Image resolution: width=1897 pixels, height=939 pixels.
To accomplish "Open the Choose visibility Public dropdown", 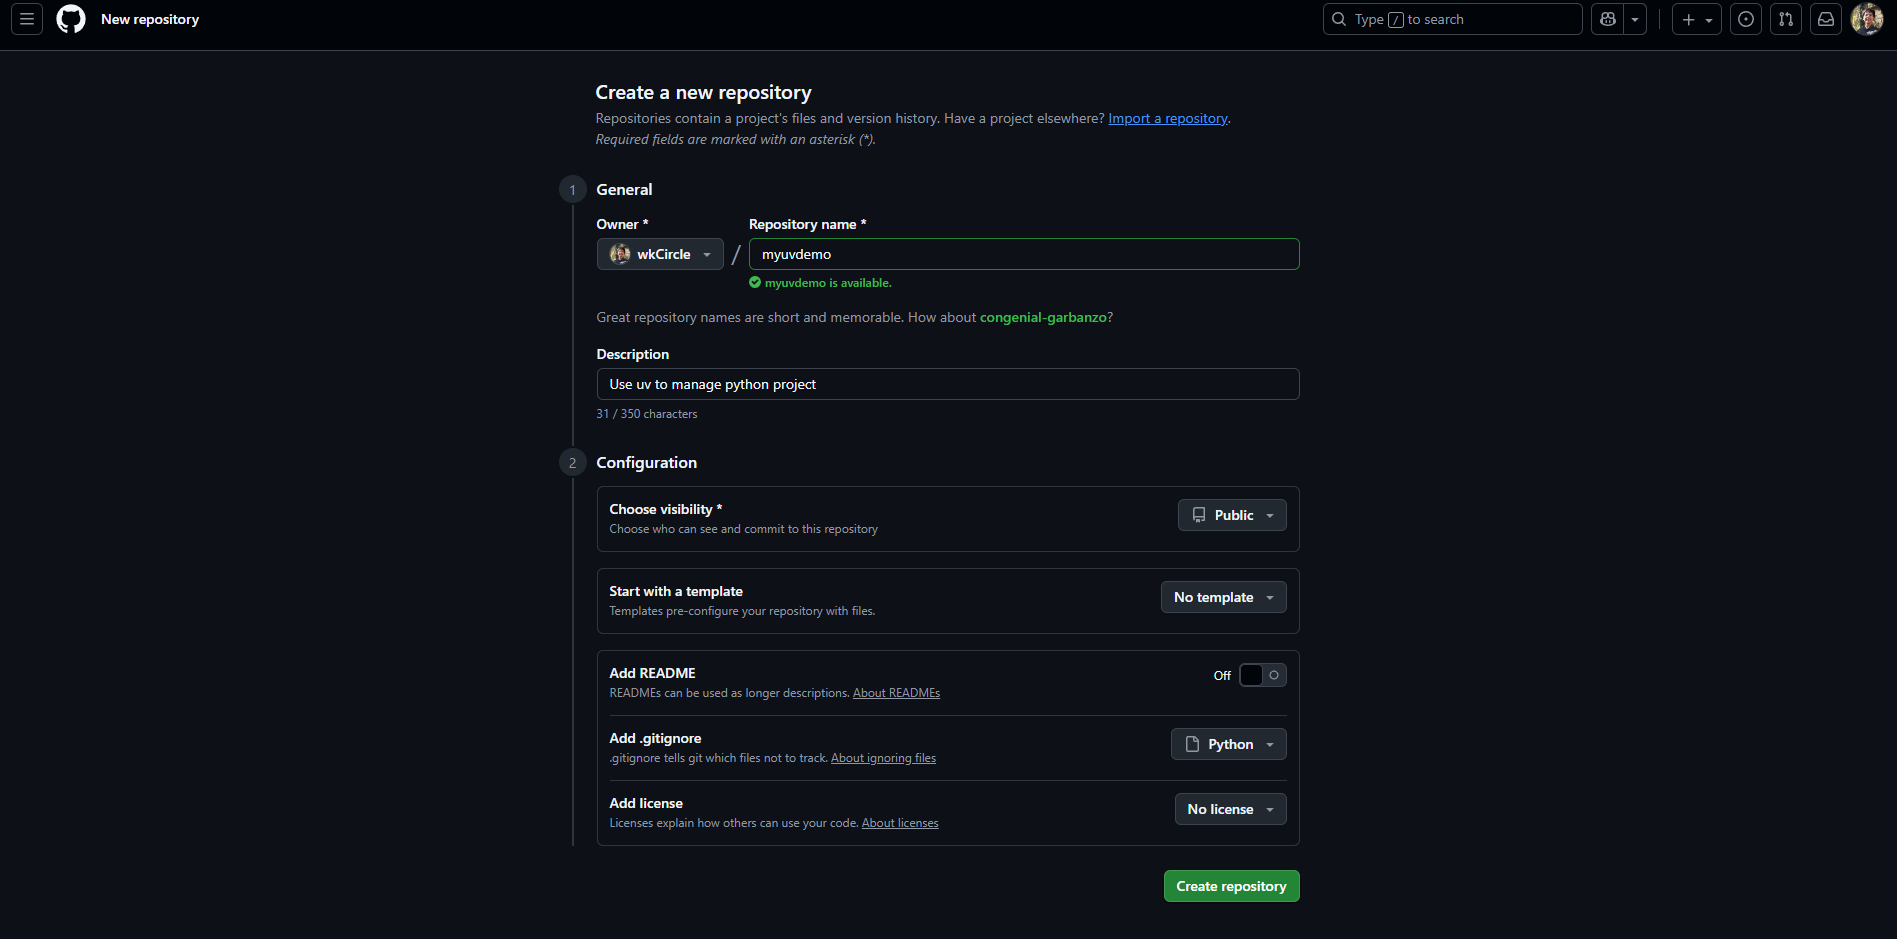I will point(1231,514).
